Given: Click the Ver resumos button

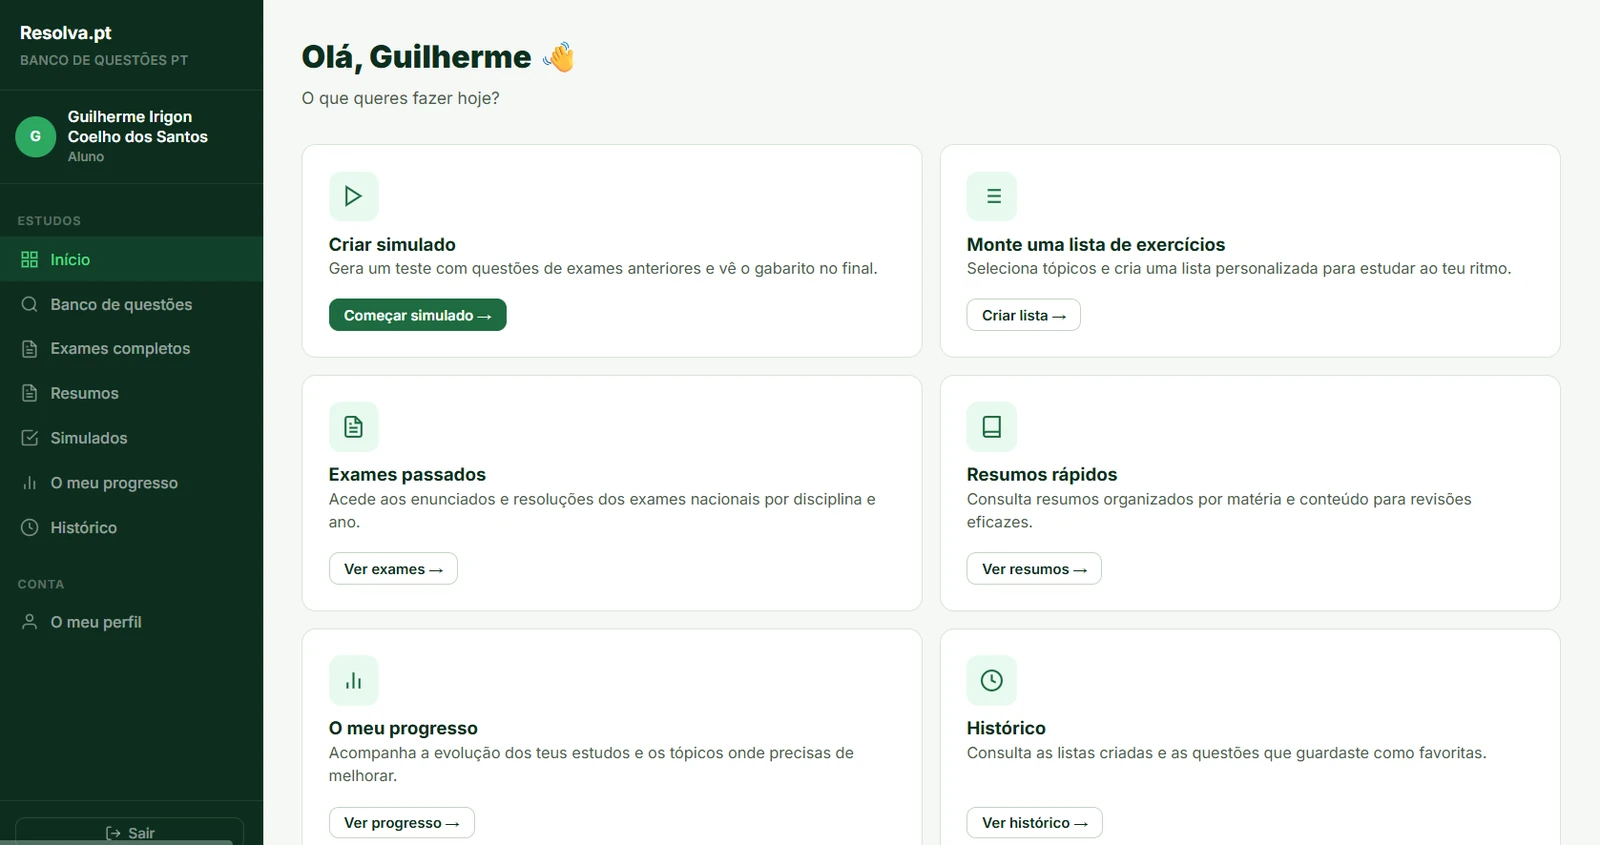Looking at the screenshot, I should (1034, 569).
